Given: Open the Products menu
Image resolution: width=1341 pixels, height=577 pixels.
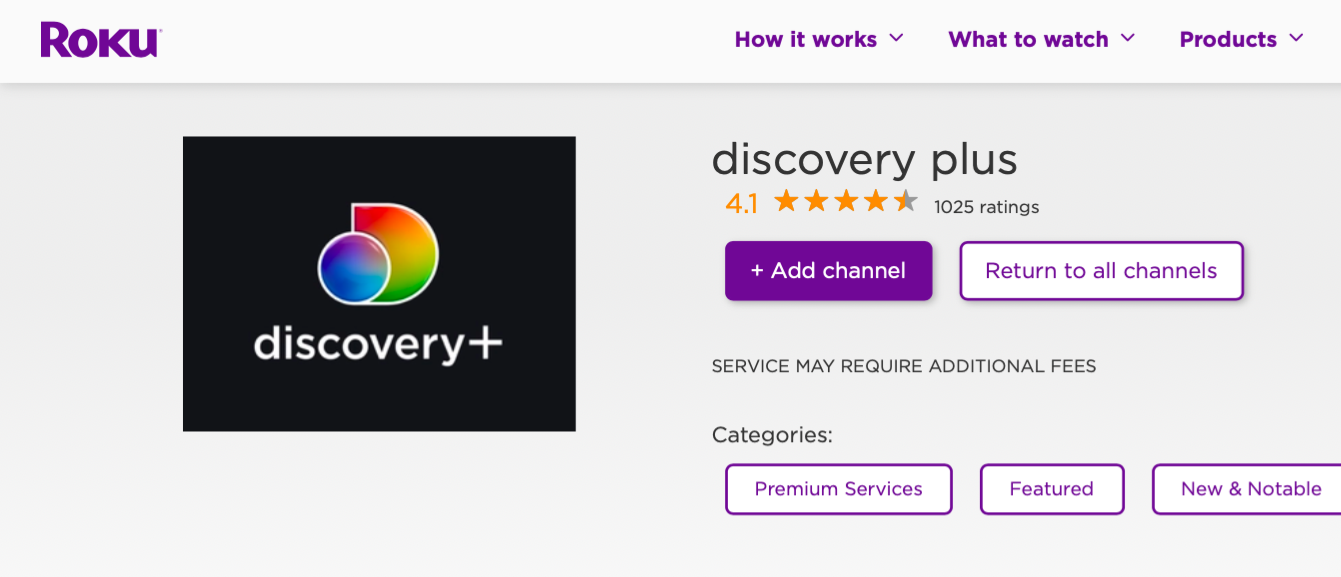Looking at the screenshot, I should click(x=1227, y=40).
